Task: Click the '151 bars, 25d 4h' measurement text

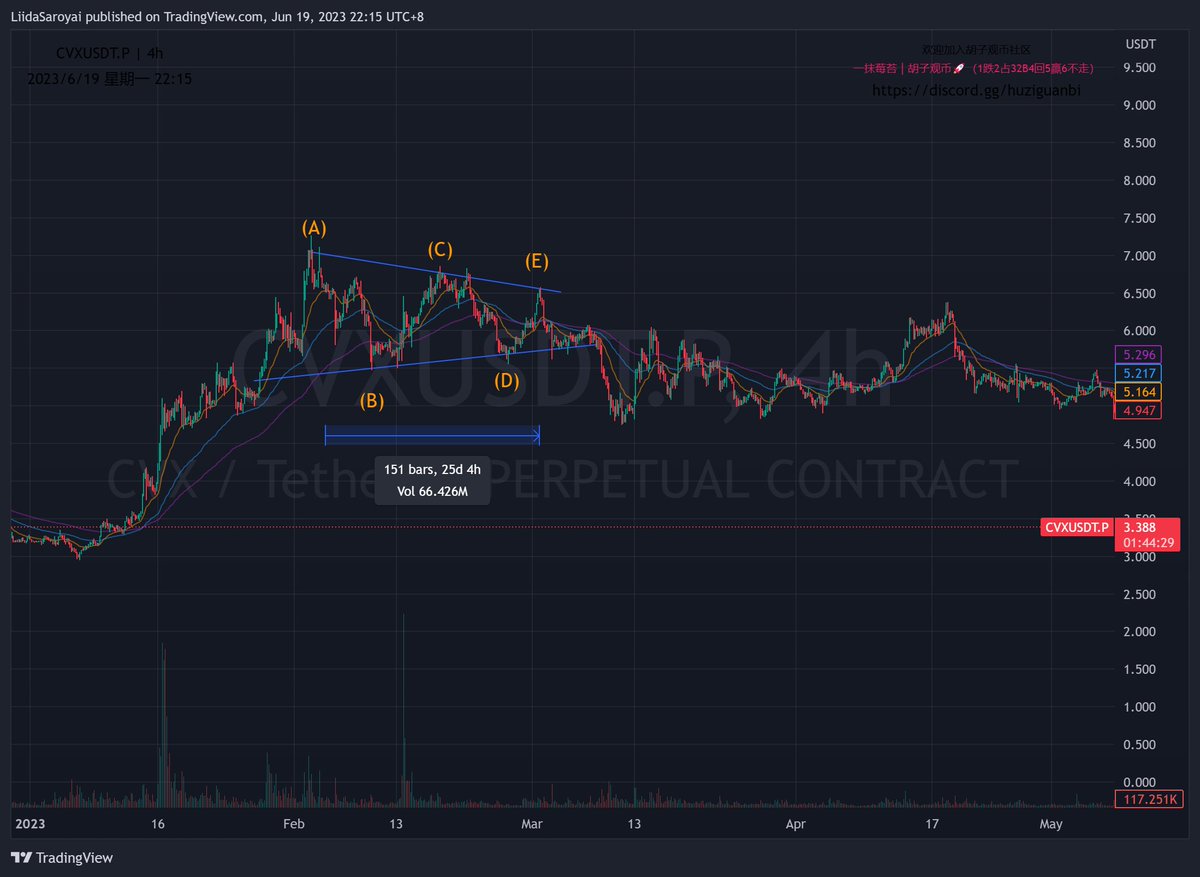Action: pyautogui.click(x=432, y=470)
